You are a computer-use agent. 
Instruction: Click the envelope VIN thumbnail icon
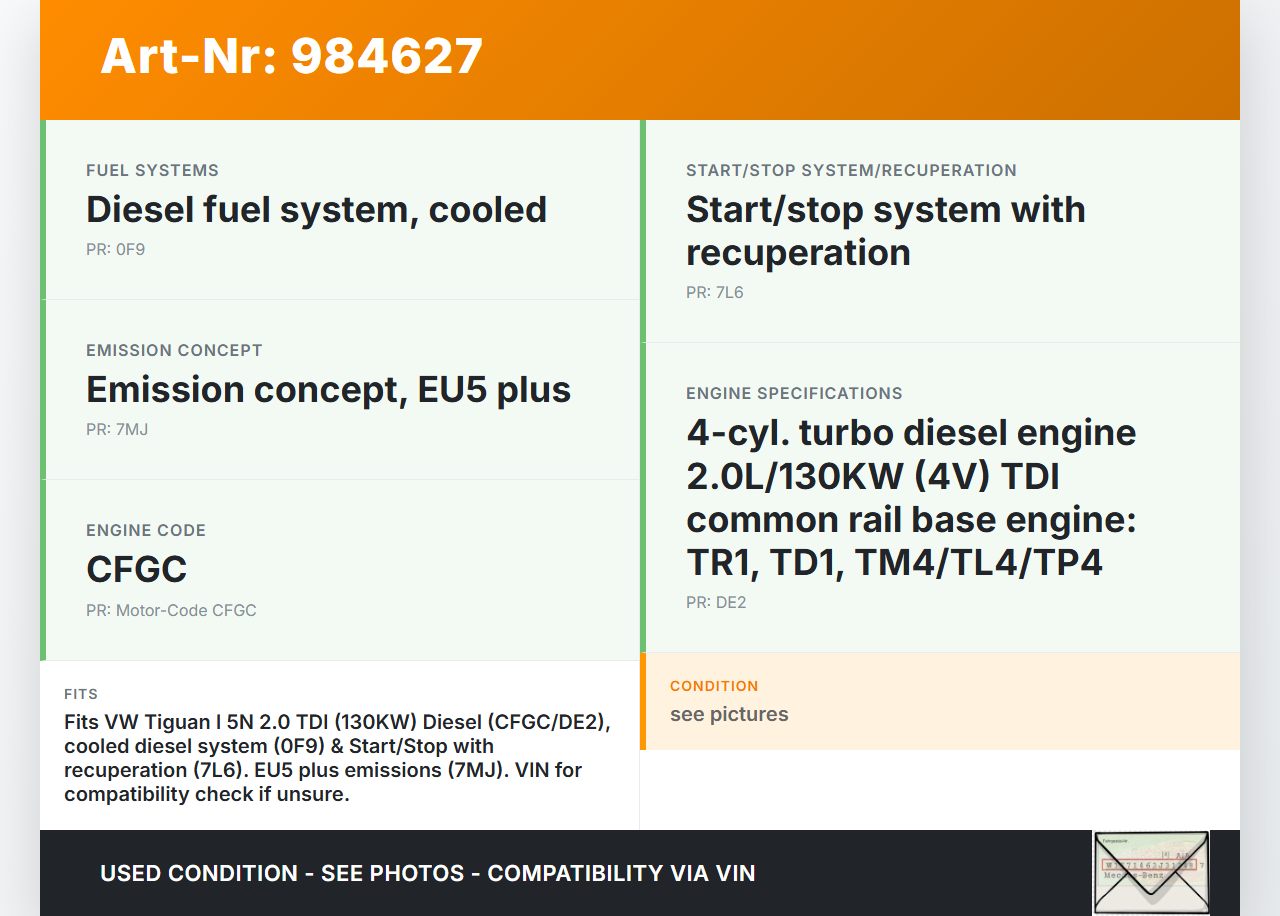[x=1151, y=872]
